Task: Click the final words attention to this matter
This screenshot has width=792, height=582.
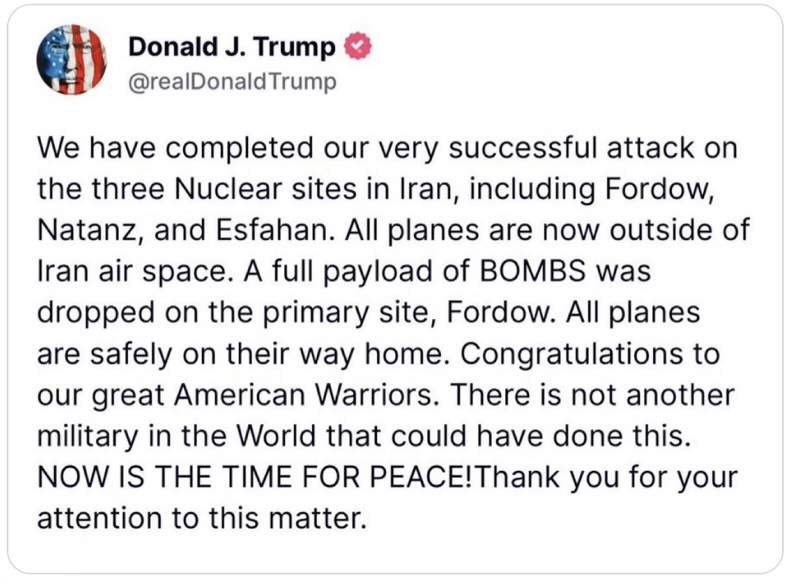Action: coord(201,518)
